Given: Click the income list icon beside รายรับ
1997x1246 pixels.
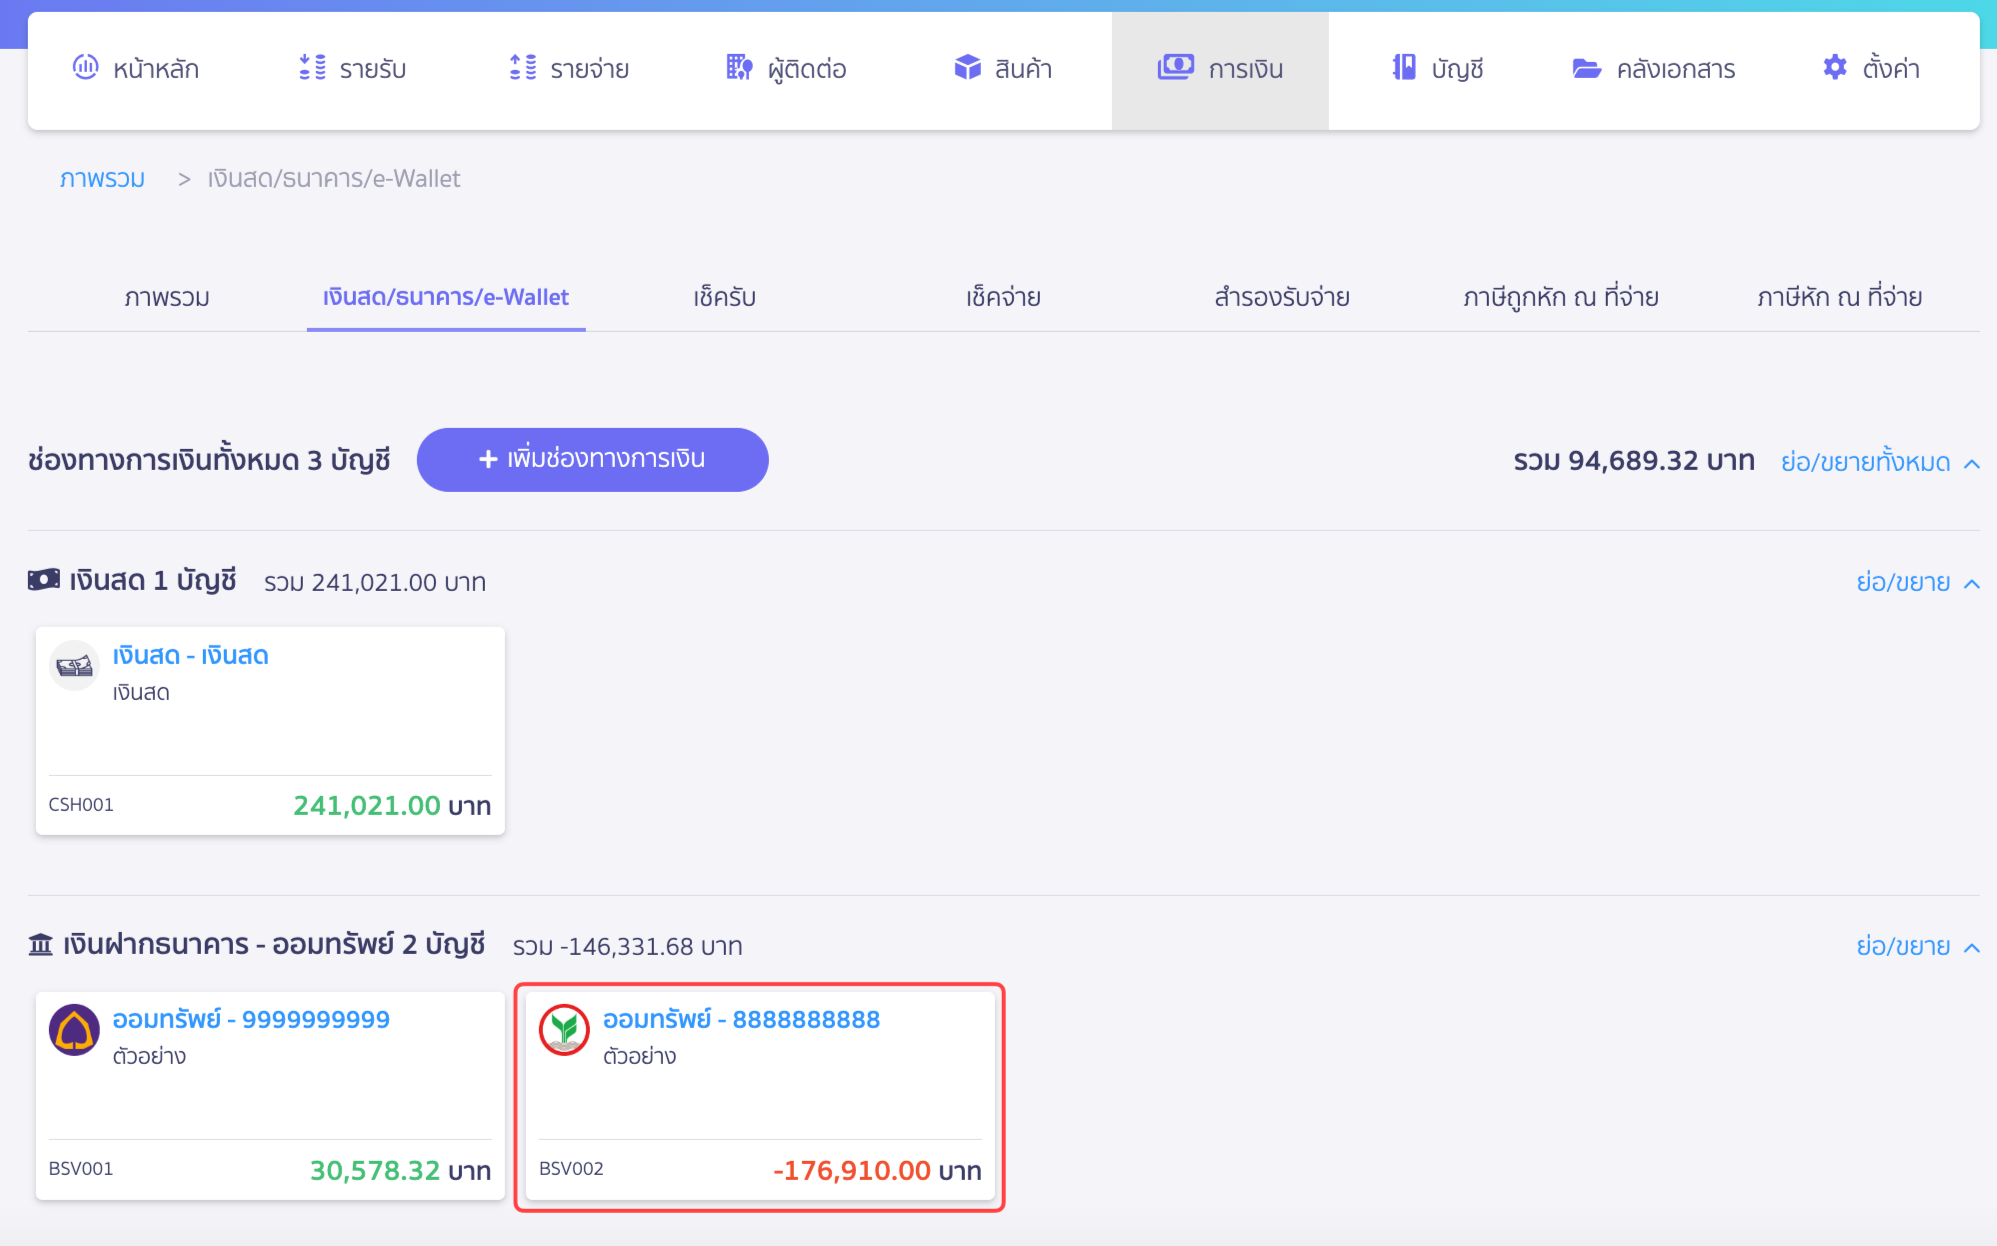Looking at the screenshot, I should (x=313, y=68).
